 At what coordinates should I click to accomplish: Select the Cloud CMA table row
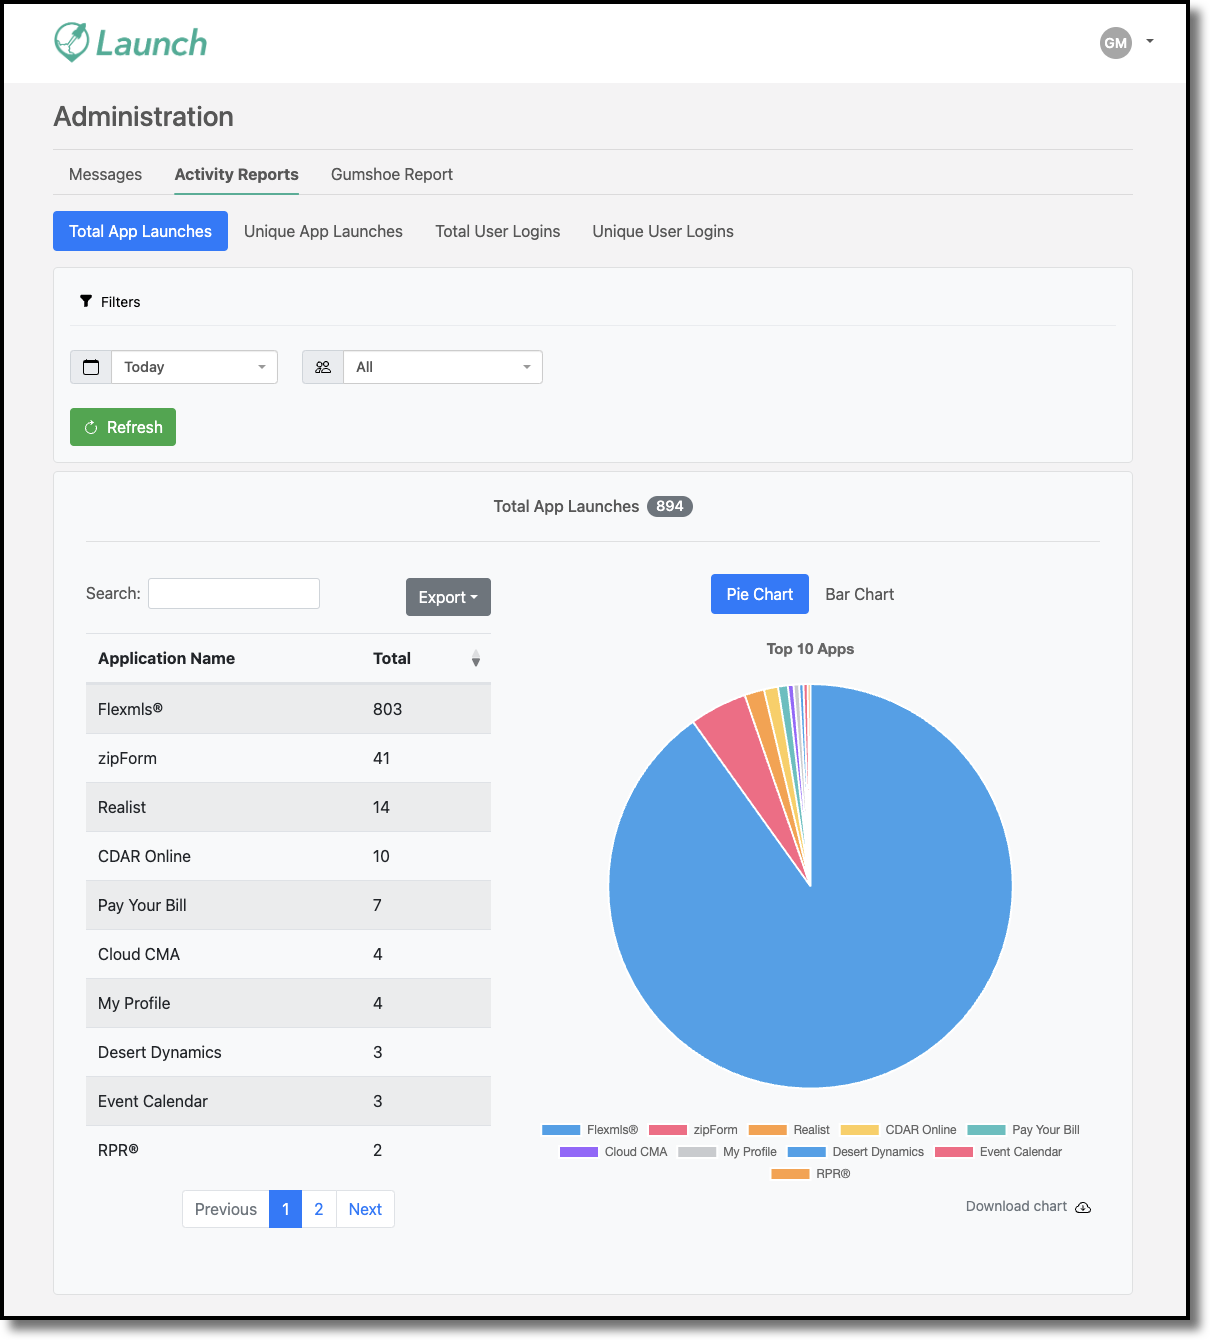coord(288,954)
